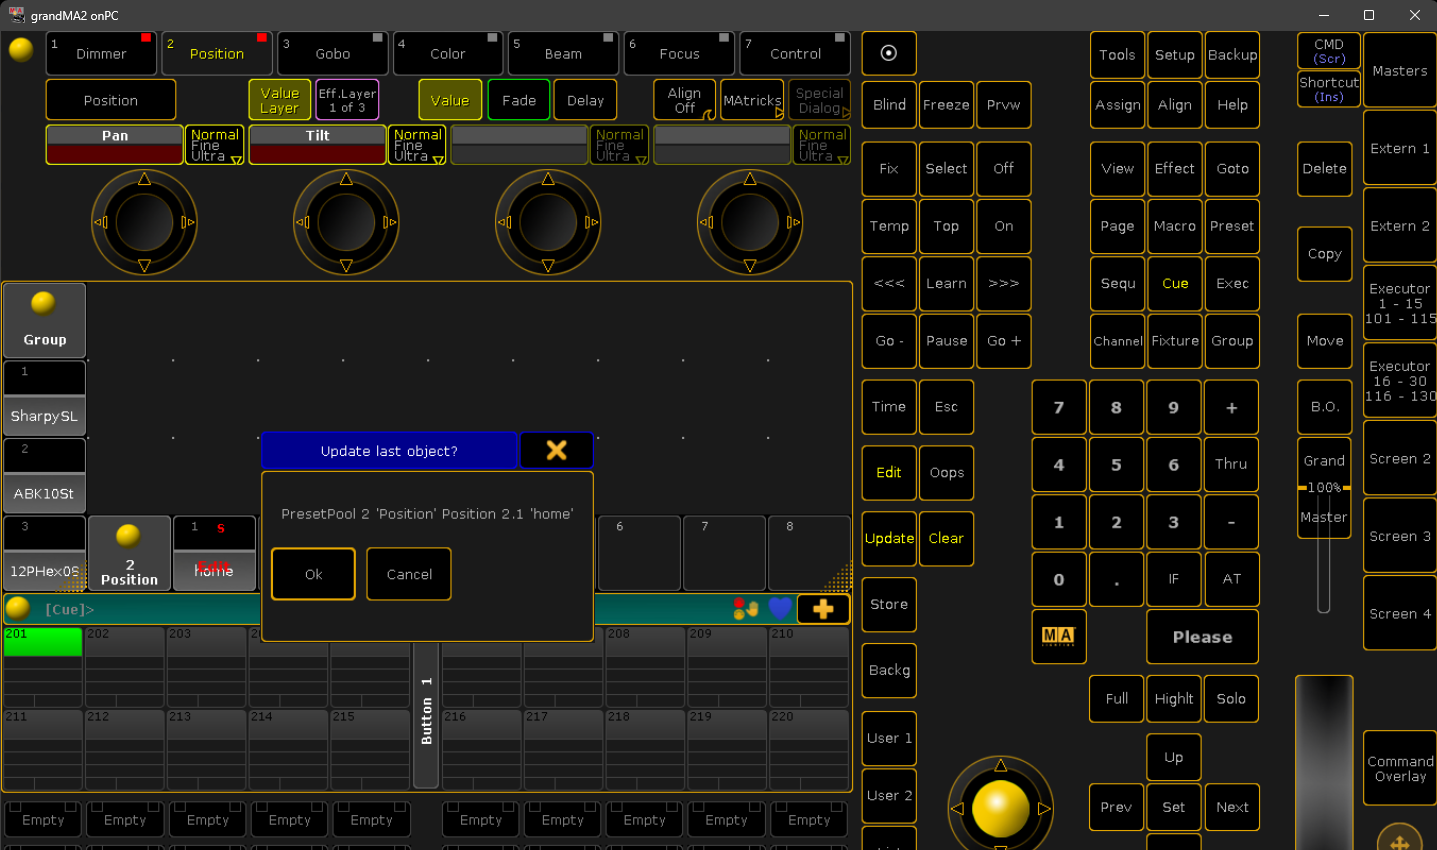Click Ok in the Update dialog

[x=313, y=574]
